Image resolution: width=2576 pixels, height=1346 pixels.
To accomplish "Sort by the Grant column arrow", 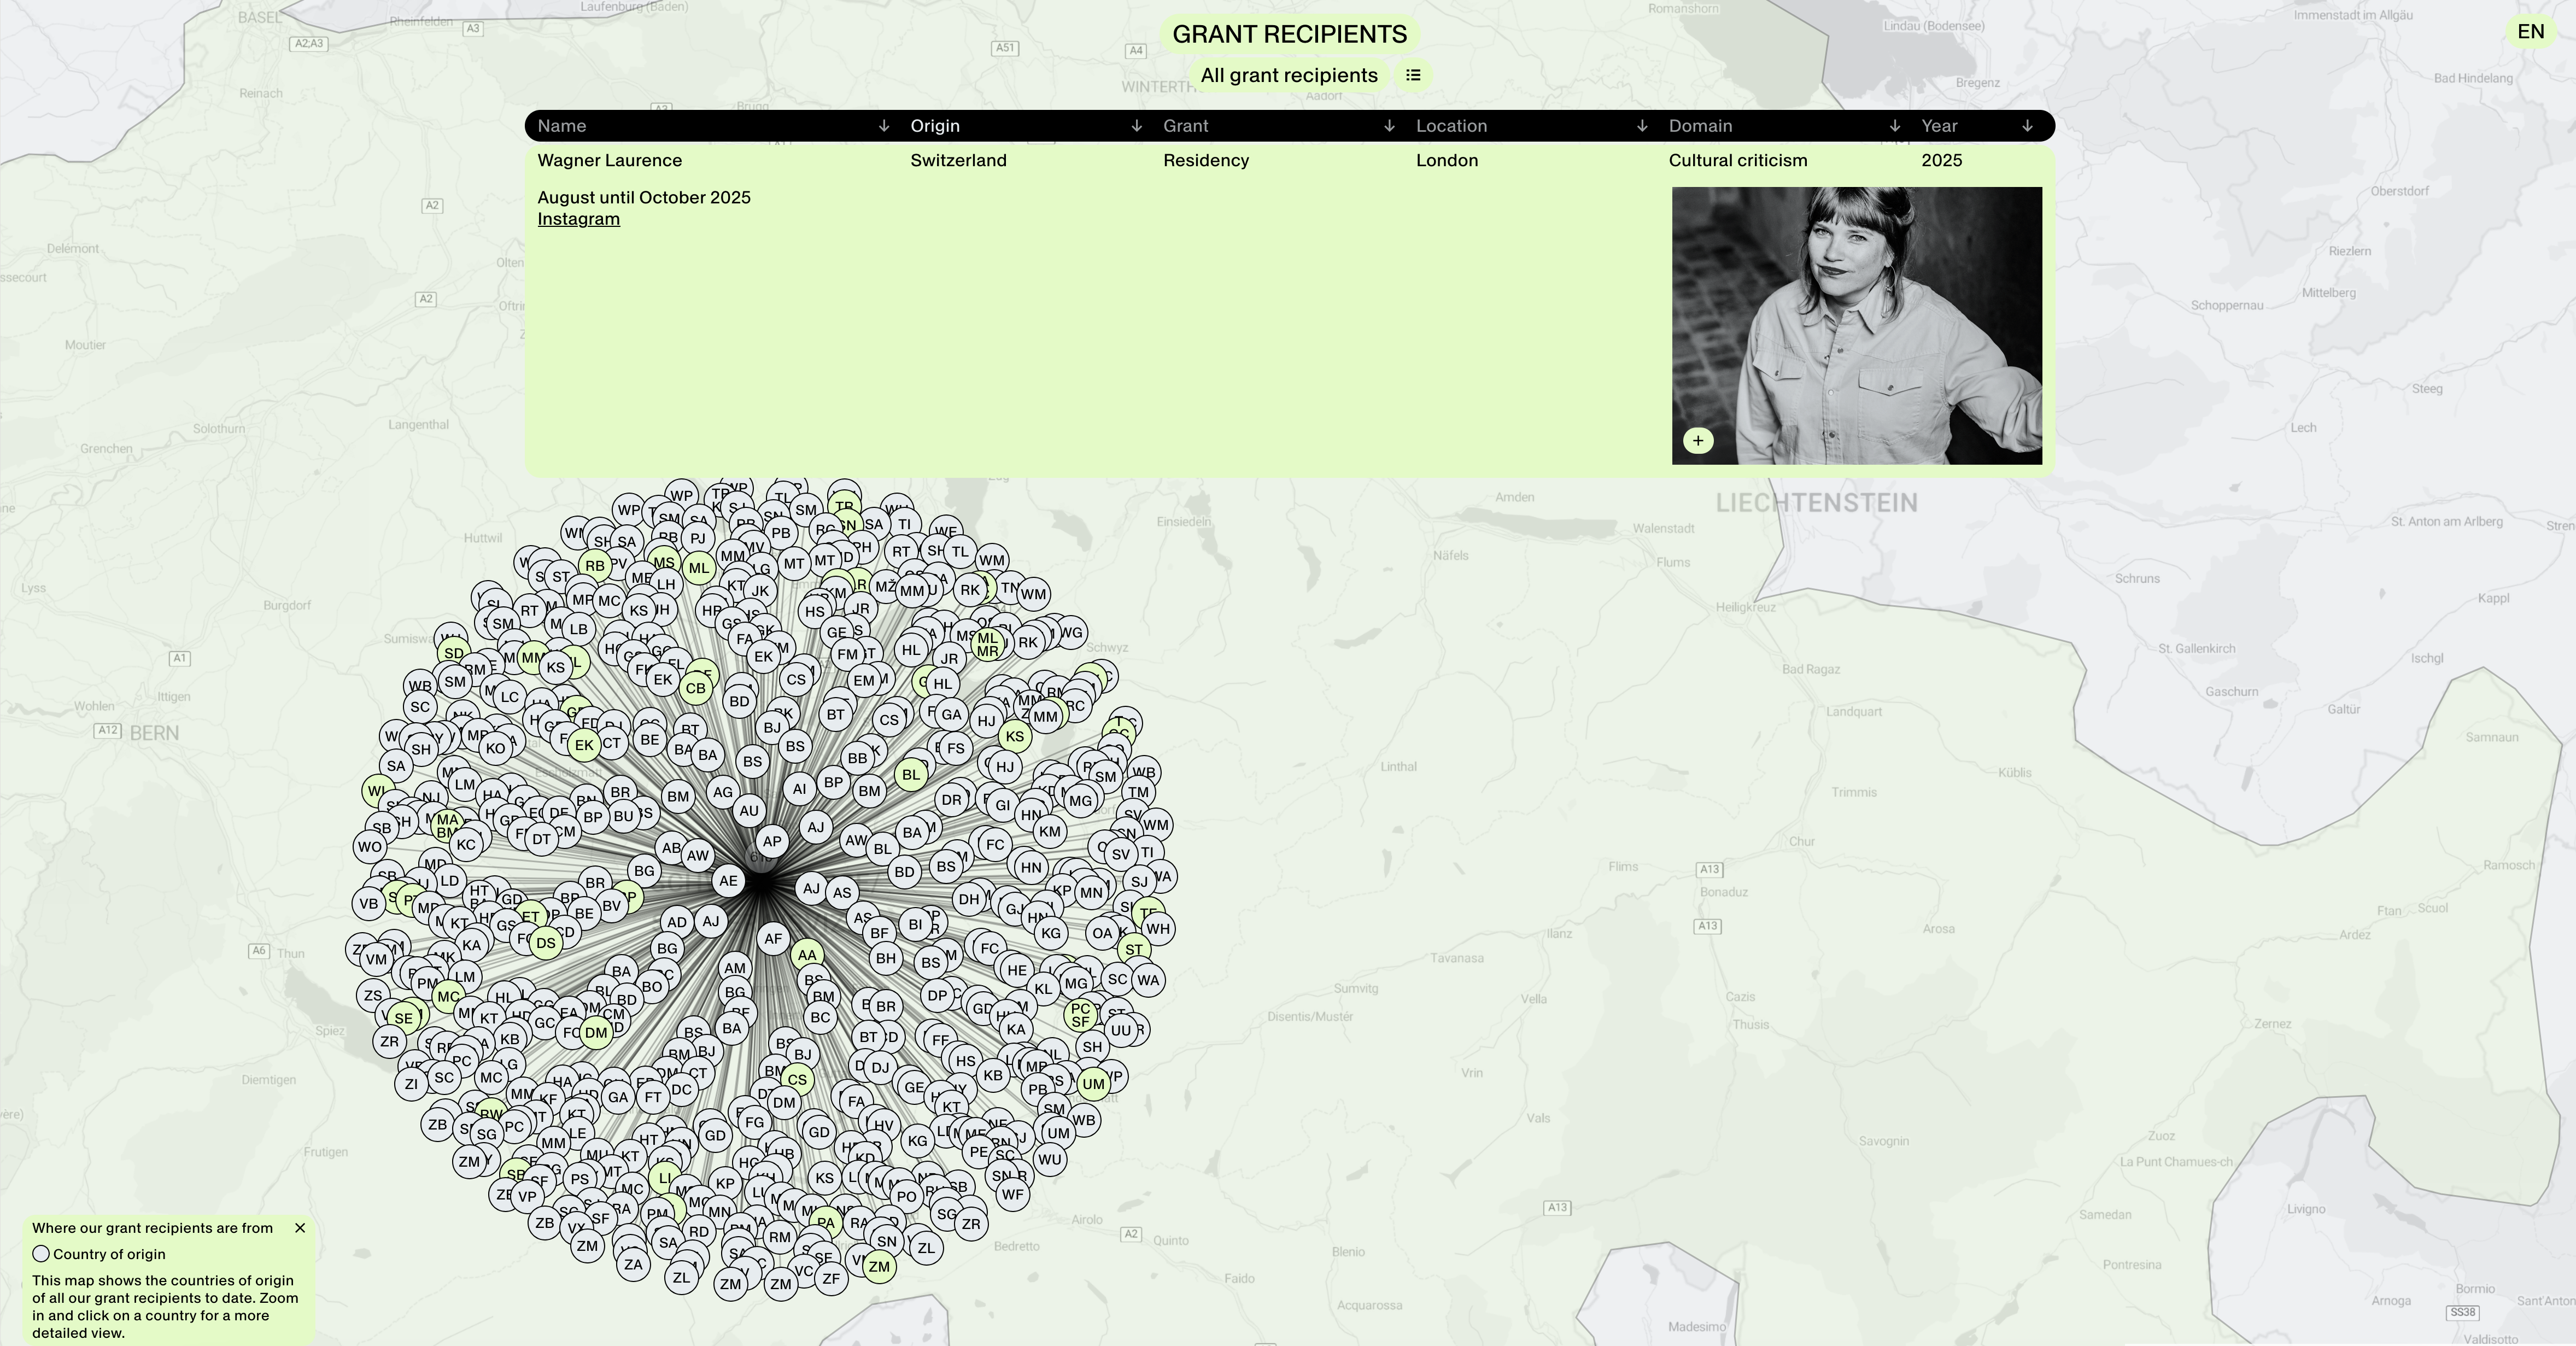I will (x=1389, y=126).
